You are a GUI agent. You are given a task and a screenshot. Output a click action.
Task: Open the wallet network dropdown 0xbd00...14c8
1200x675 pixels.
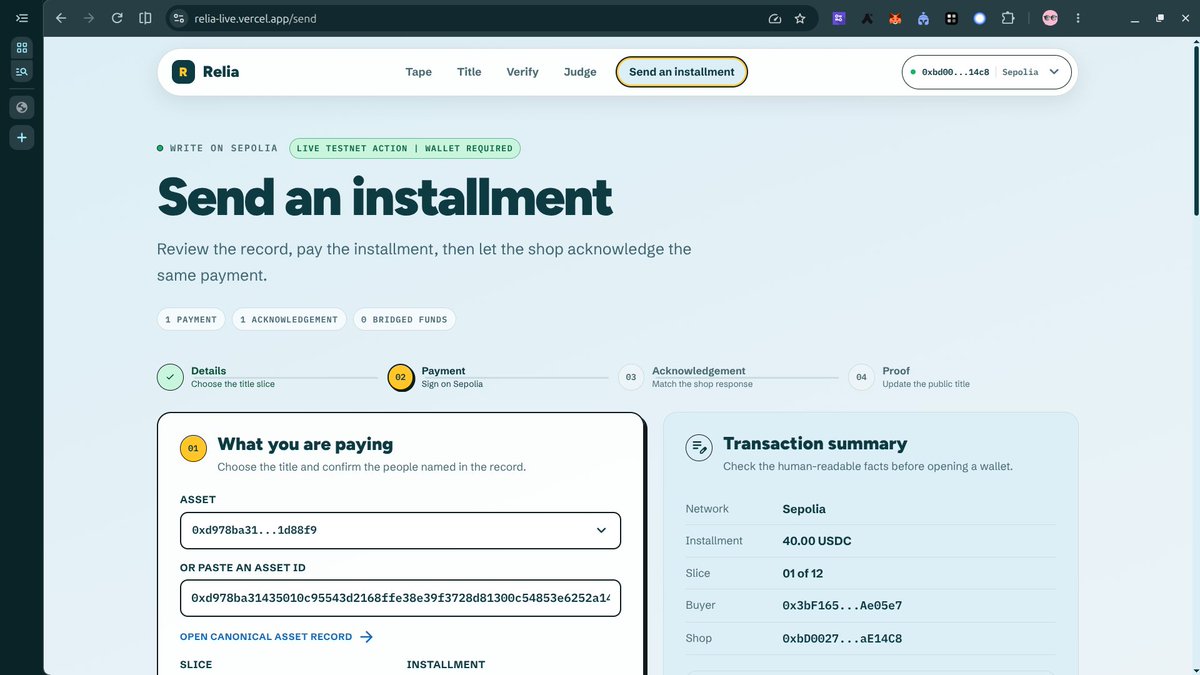(x=987, y=72)
